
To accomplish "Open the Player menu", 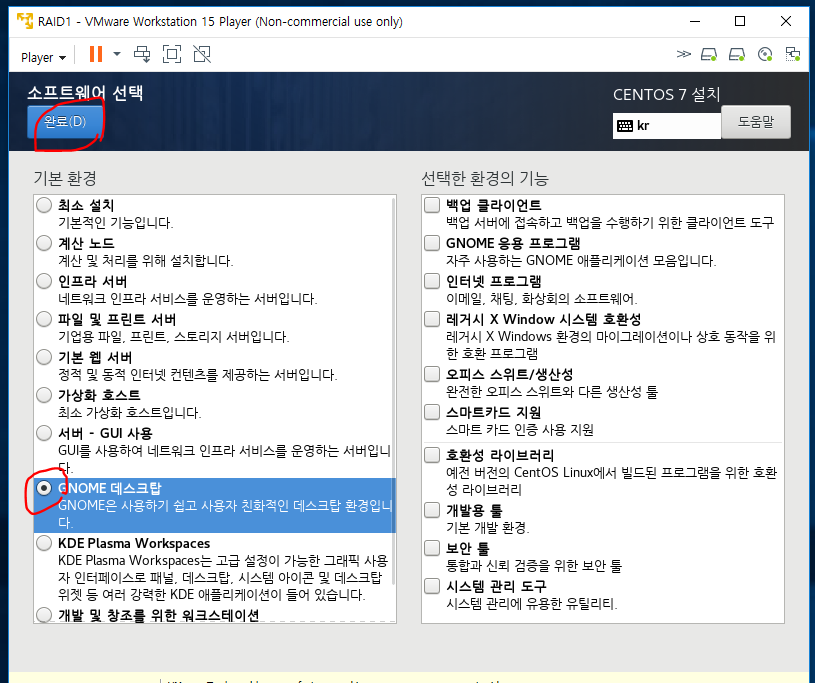I will point(43,57).
